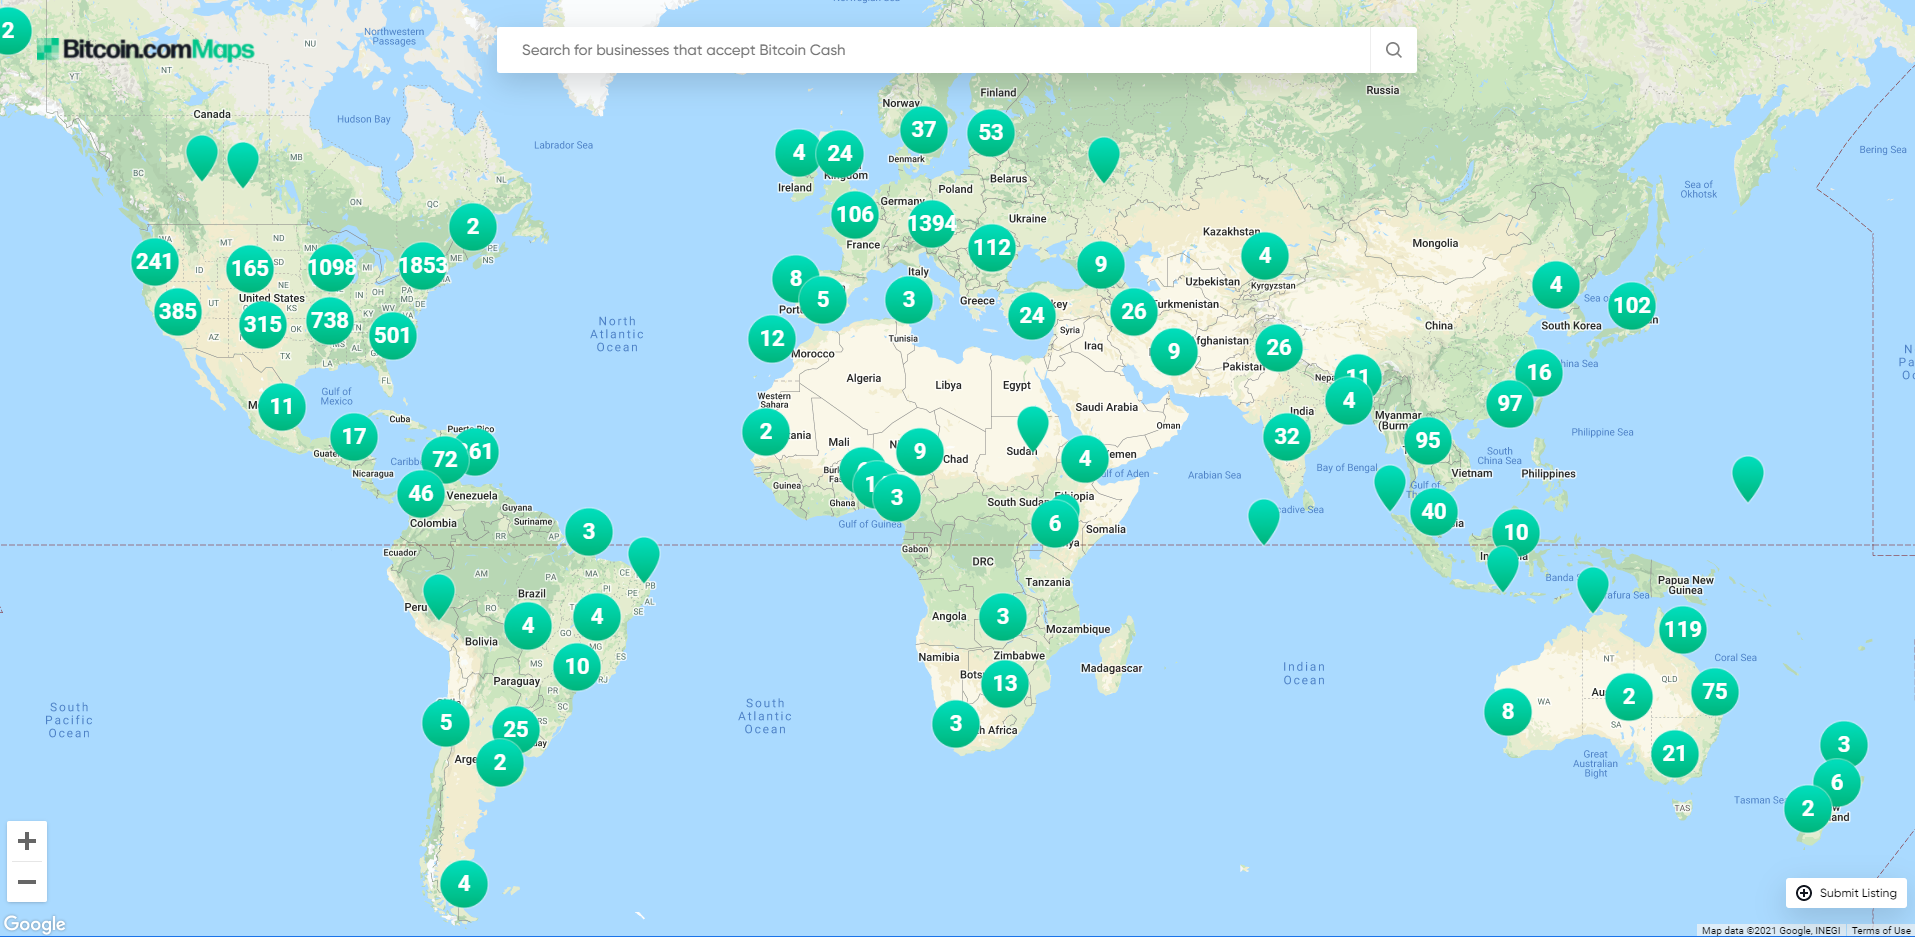Open the 97 cluster marker
Viewport: 1915px width, 937px height.
1510,404
